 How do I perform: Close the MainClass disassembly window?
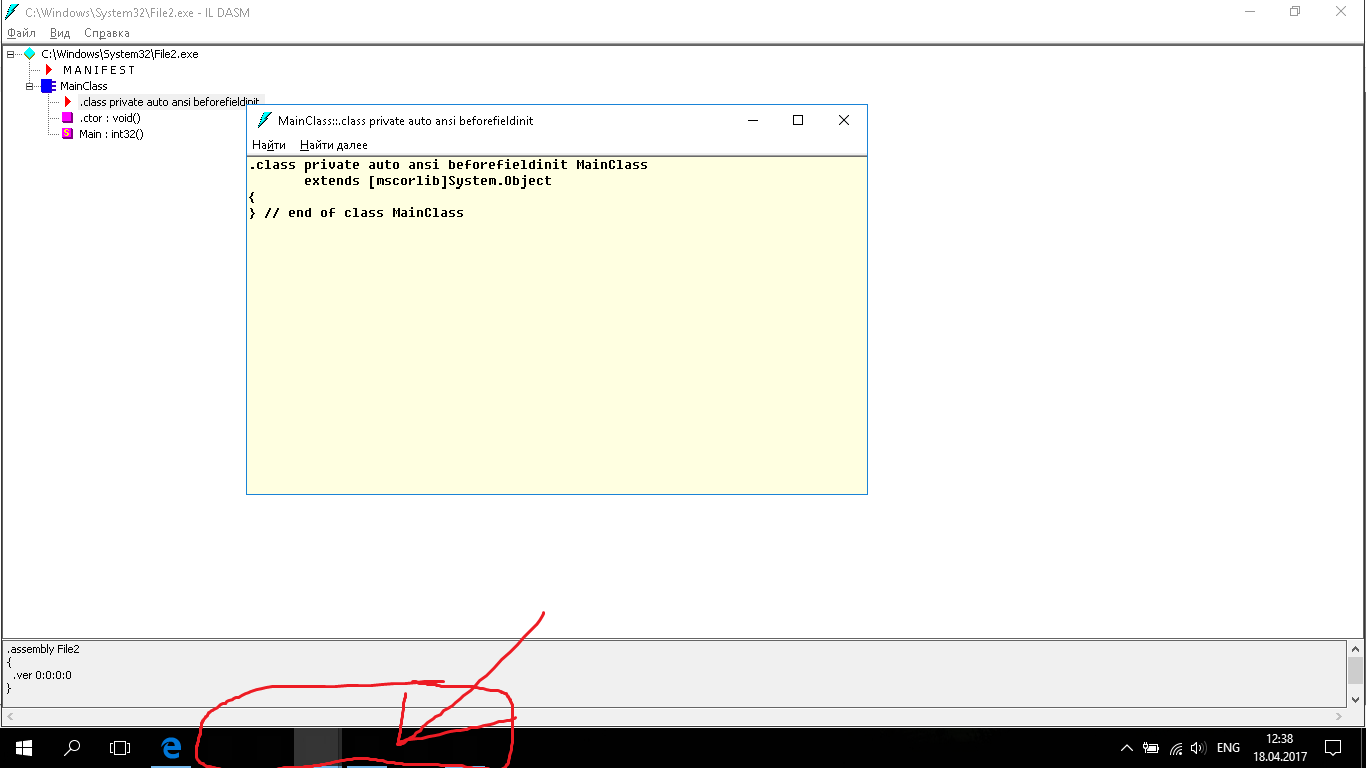(843, 120)
